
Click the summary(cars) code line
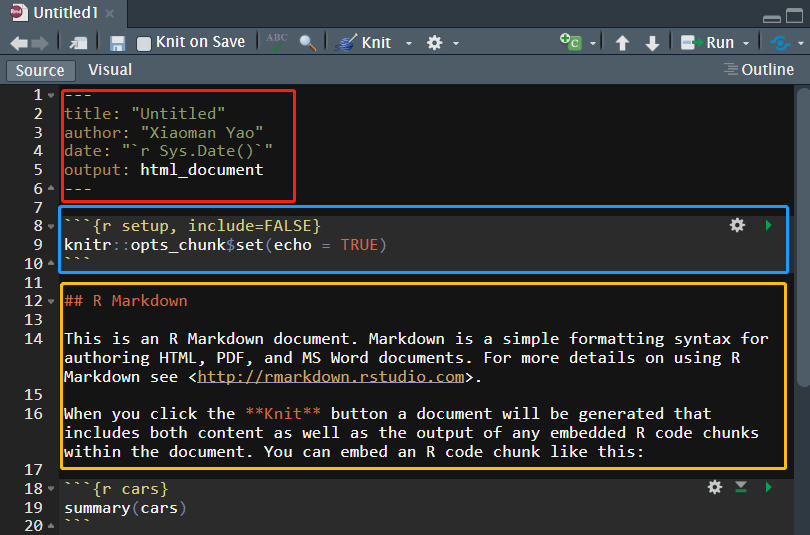pos(125,508)
